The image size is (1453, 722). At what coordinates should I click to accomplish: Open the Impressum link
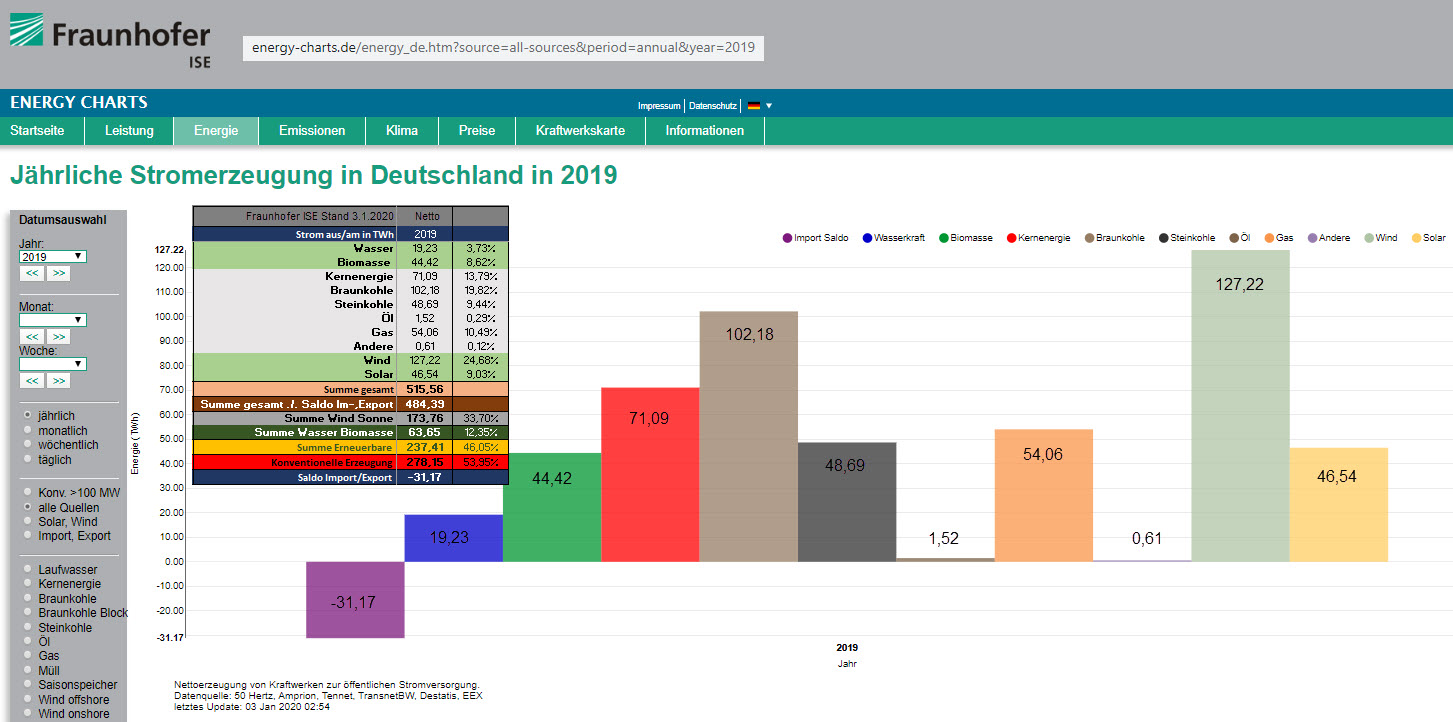coord(658,106)
